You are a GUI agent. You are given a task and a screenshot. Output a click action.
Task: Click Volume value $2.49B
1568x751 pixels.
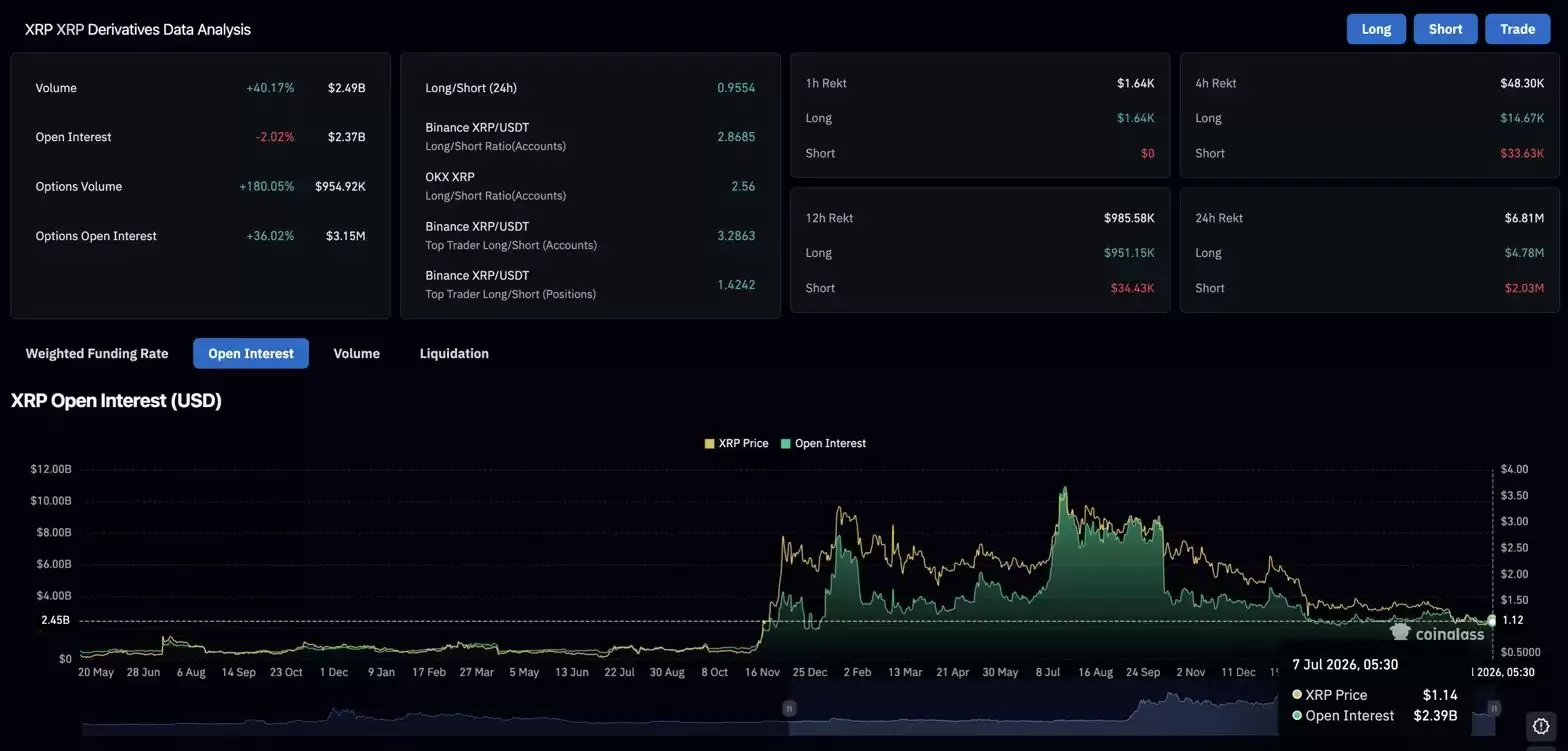point(346,88)
